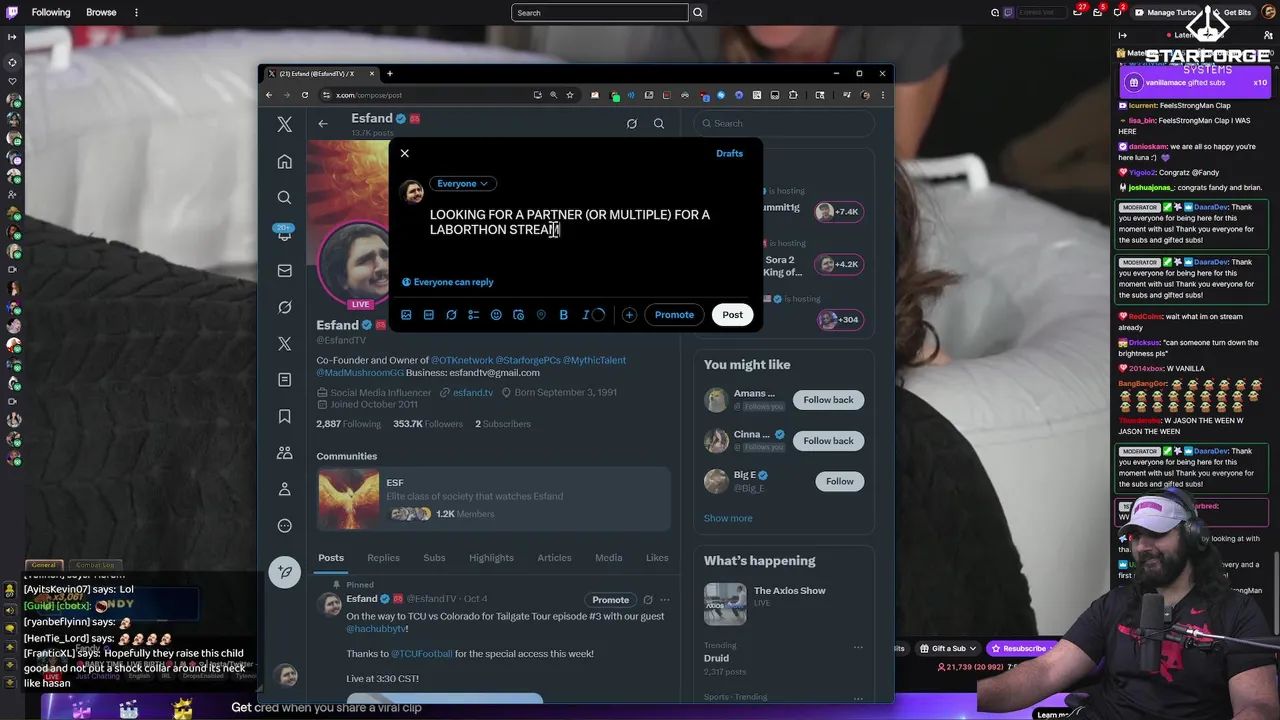Tag a location on the post

tap(541, 315)
